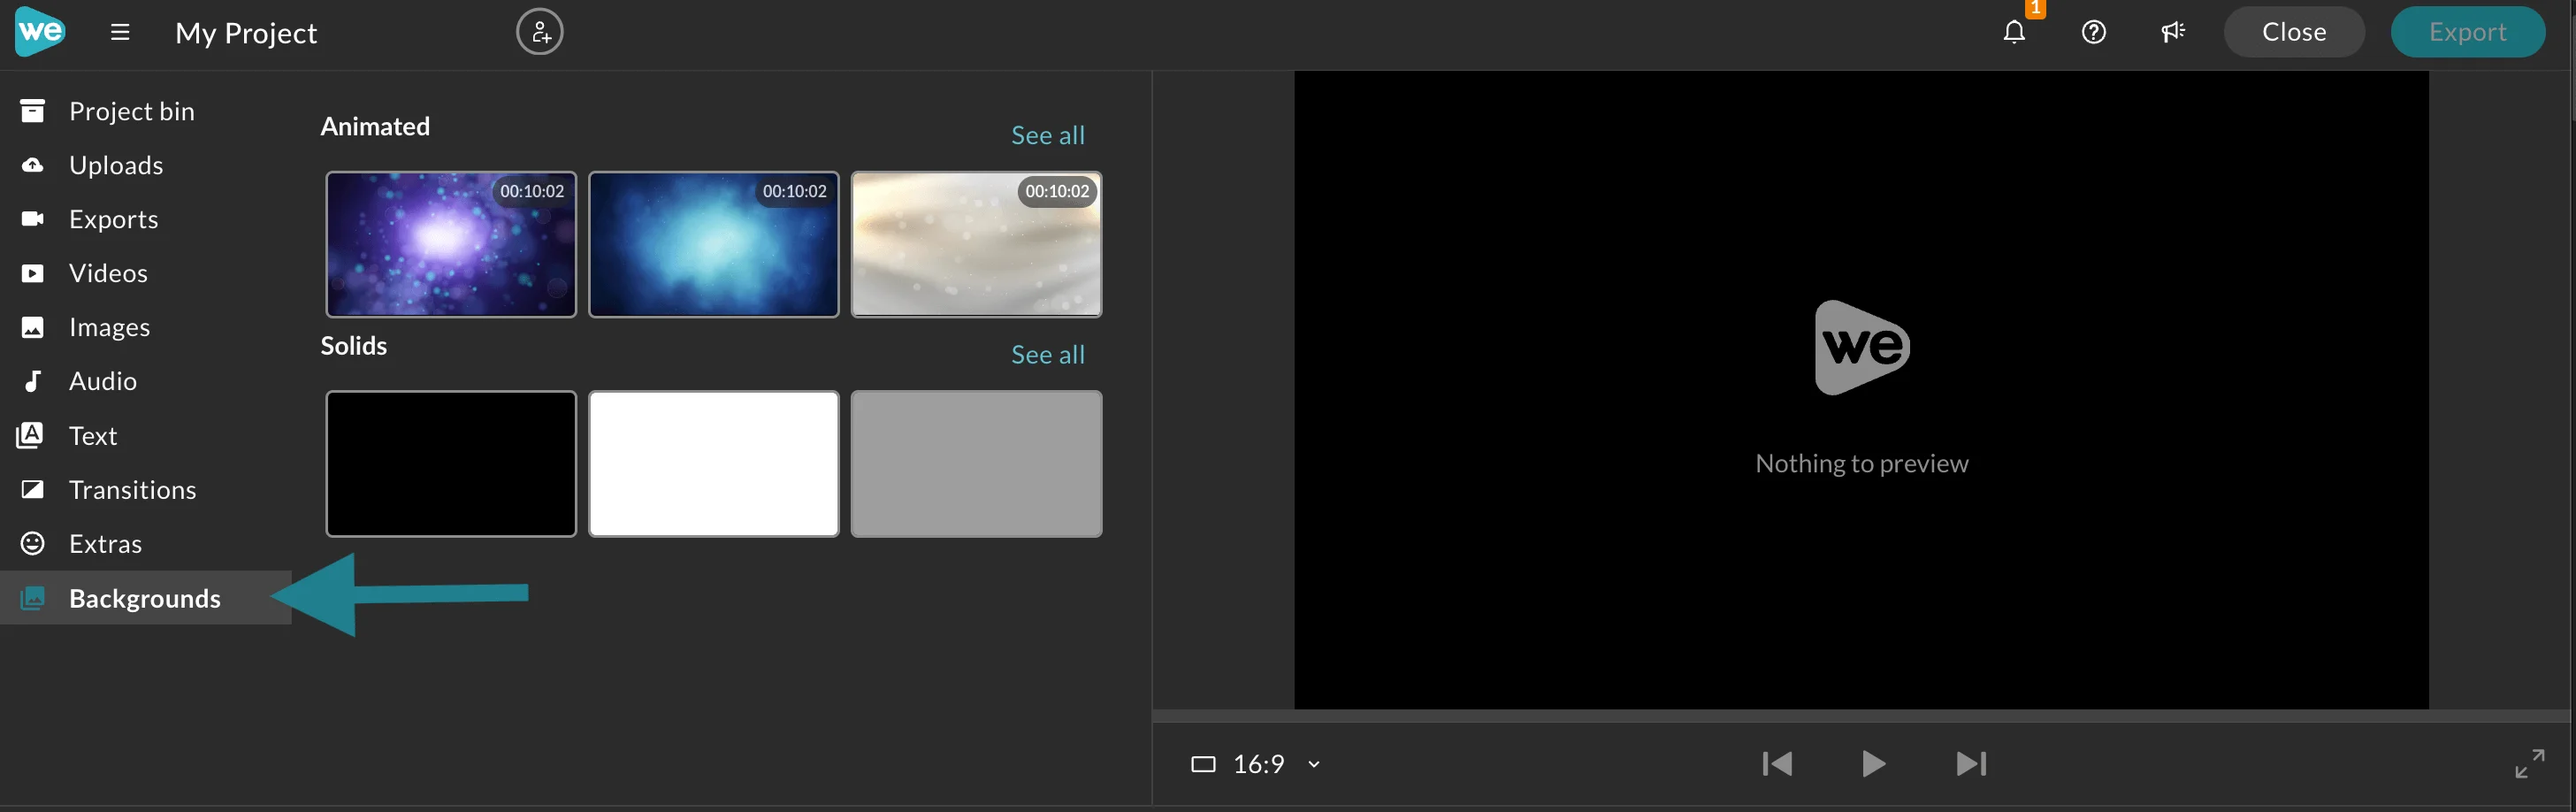See all Solids backgrounds

[x=1047, y=354]
